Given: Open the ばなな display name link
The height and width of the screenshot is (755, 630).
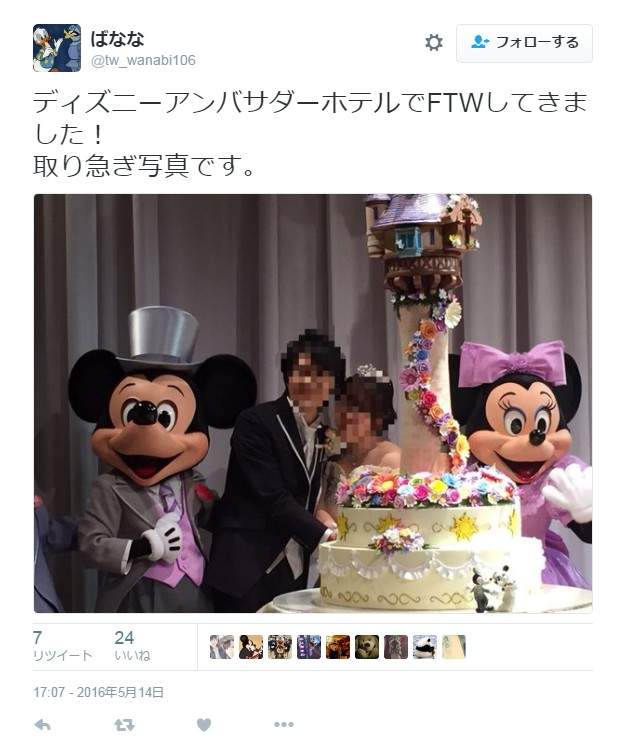Looking at the screenshot, I should tap(117, 38).
